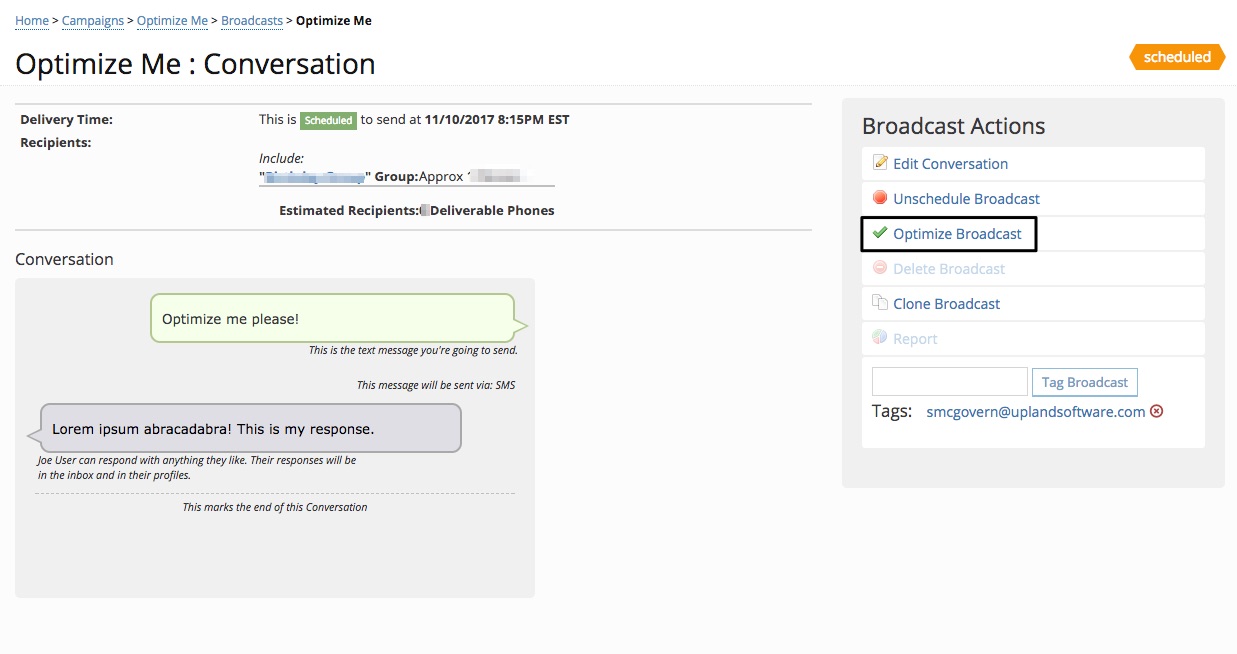1237x654 pixels.
Task: Click the 'Conversation' section heading
Action: [64, 259]
